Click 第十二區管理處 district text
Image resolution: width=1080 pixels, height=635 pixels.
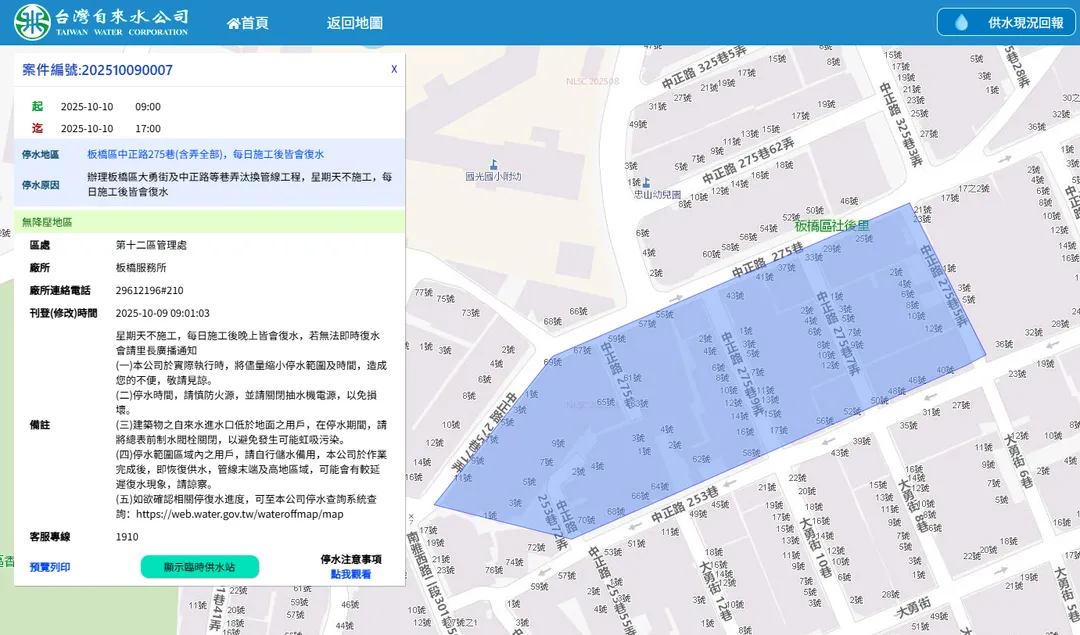click(x=151, y=244)
